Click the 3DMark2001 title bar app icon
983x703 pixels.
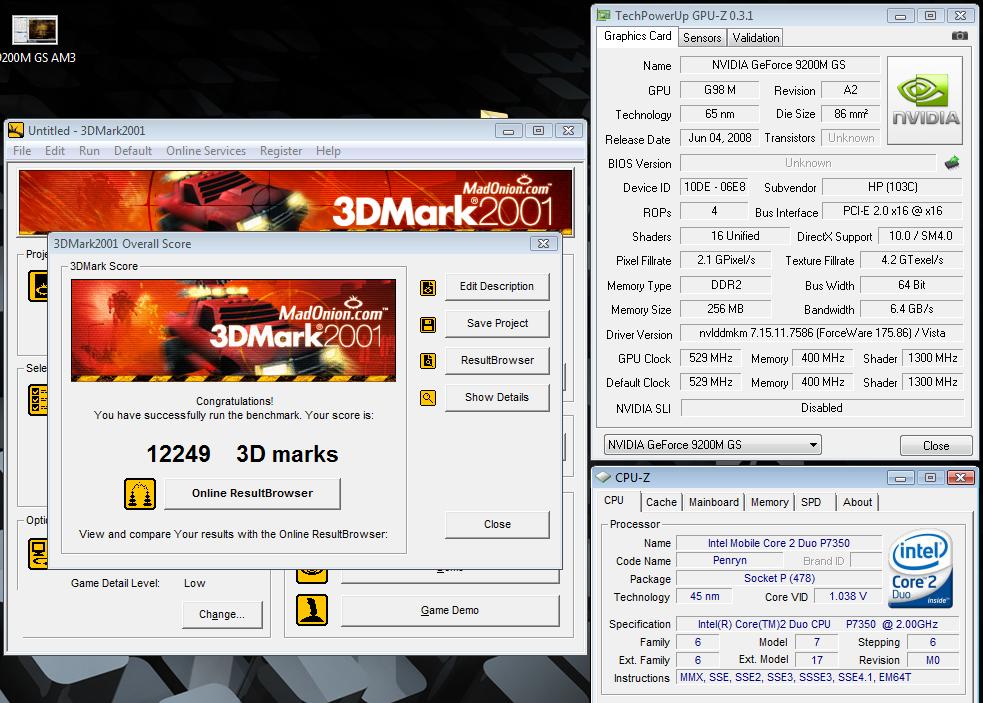point(16,130)
